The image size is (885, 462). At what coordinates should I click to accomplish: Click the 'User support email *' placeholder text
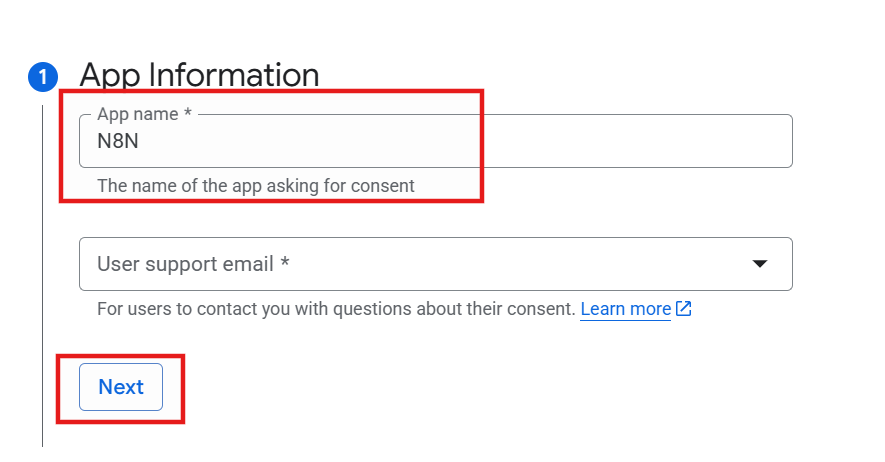click(x=193, y=264)
